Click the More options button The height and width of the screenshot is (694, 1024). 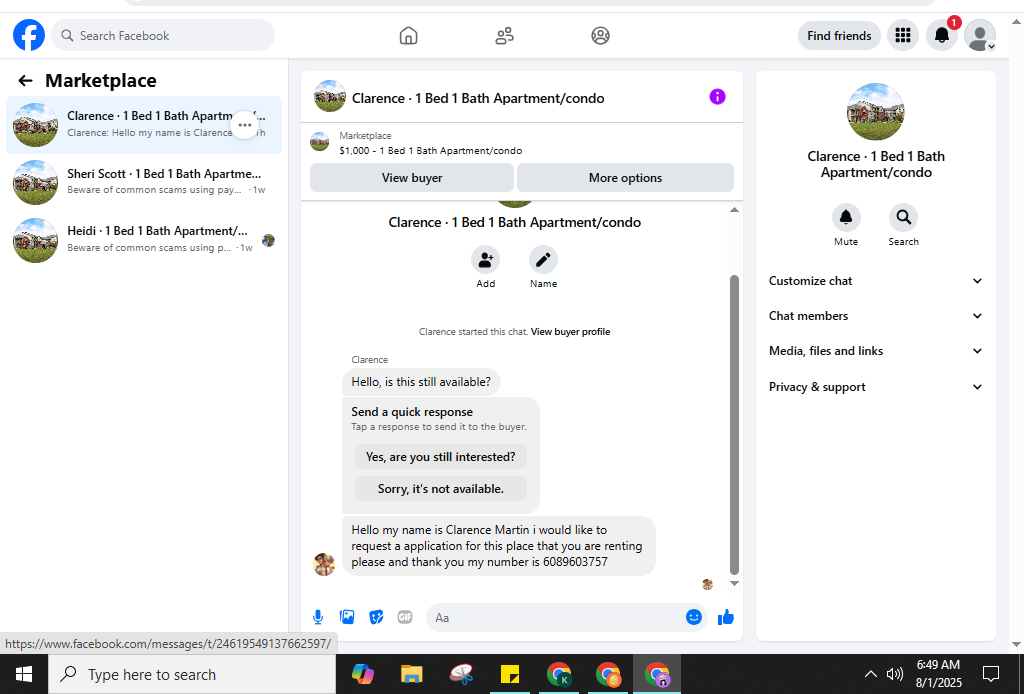coord(625,178)
